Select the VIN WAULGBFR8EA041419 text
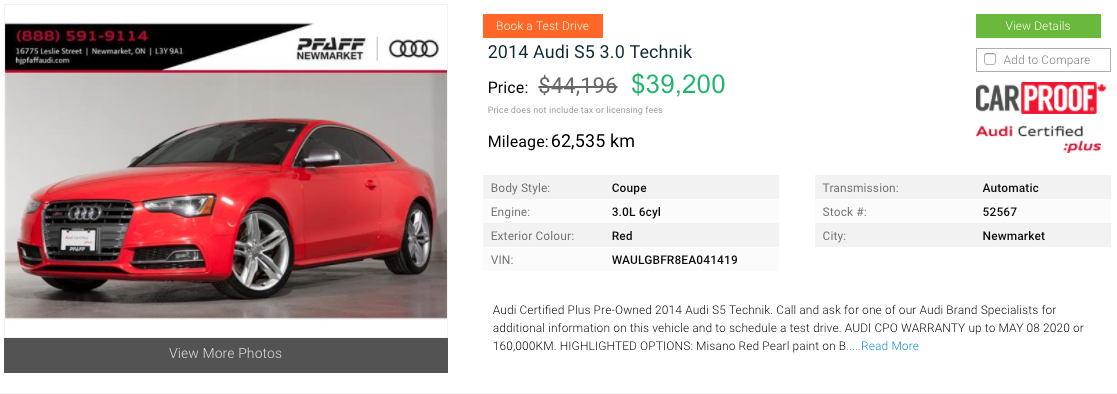This screenshot has height=394, width=1117. click(675, 260)
